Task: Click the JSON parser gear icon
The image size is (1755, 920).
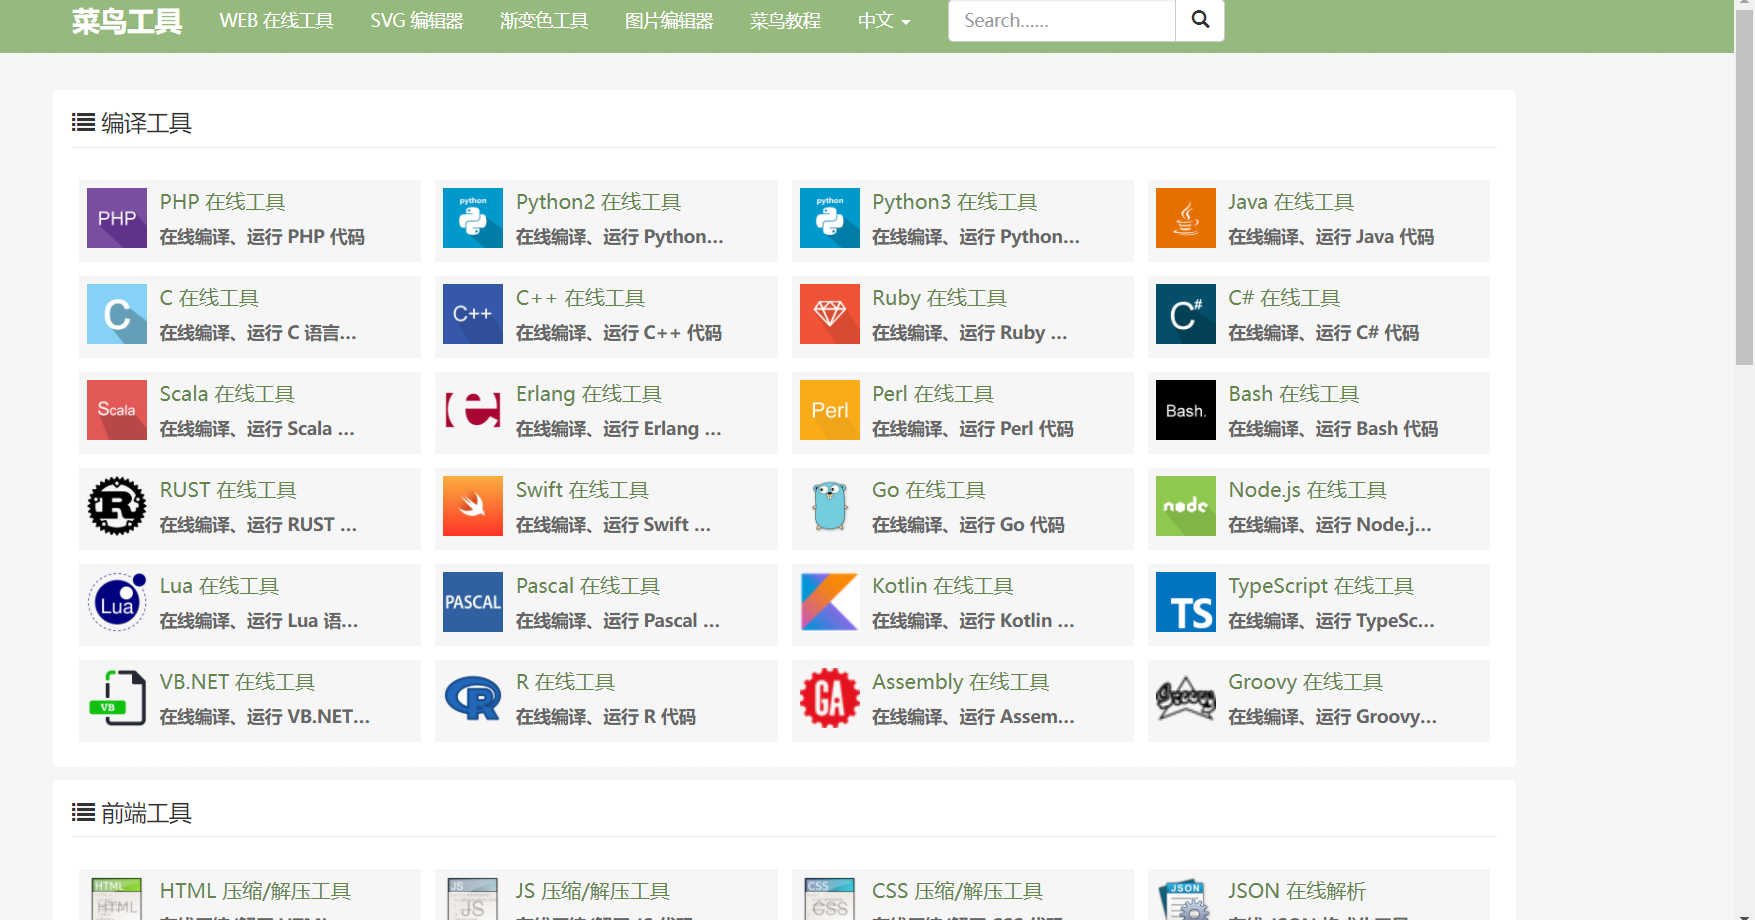Action: pos(1186,898)
